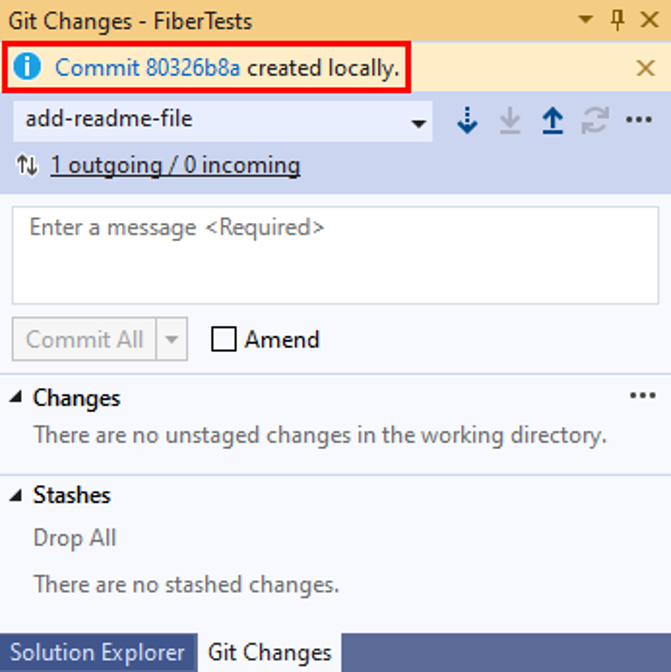Click the Pull down-arrow icon

click(x=510, y=120)
